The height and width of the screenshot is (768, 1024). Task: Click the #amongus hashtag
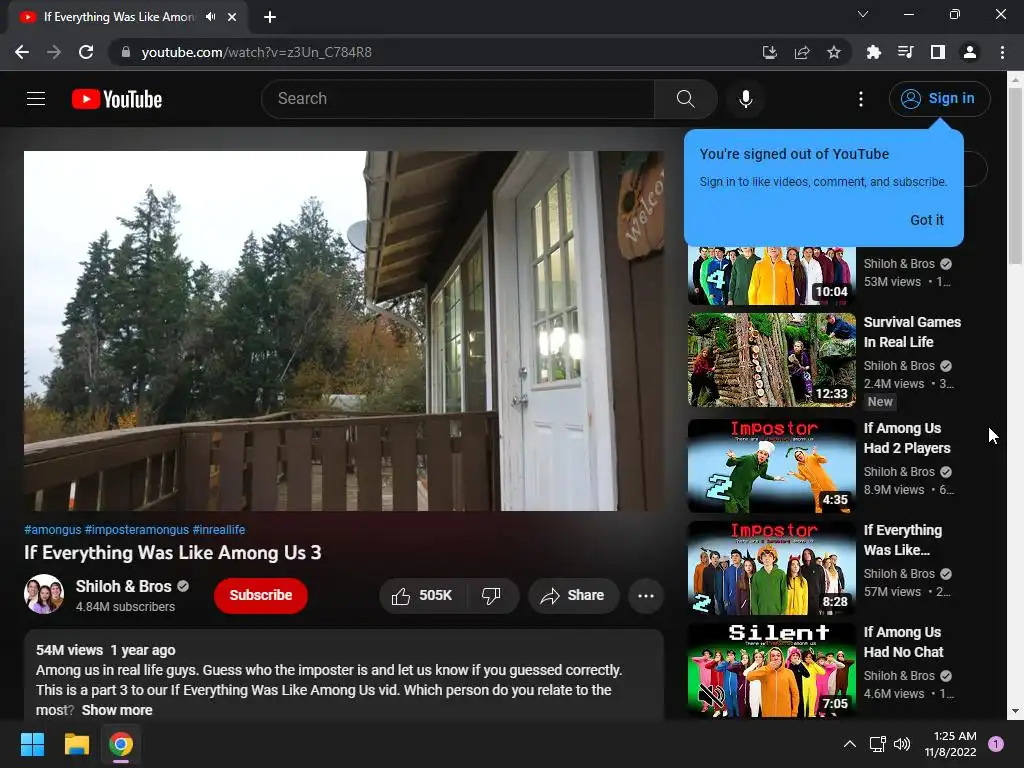coord(53,530)
